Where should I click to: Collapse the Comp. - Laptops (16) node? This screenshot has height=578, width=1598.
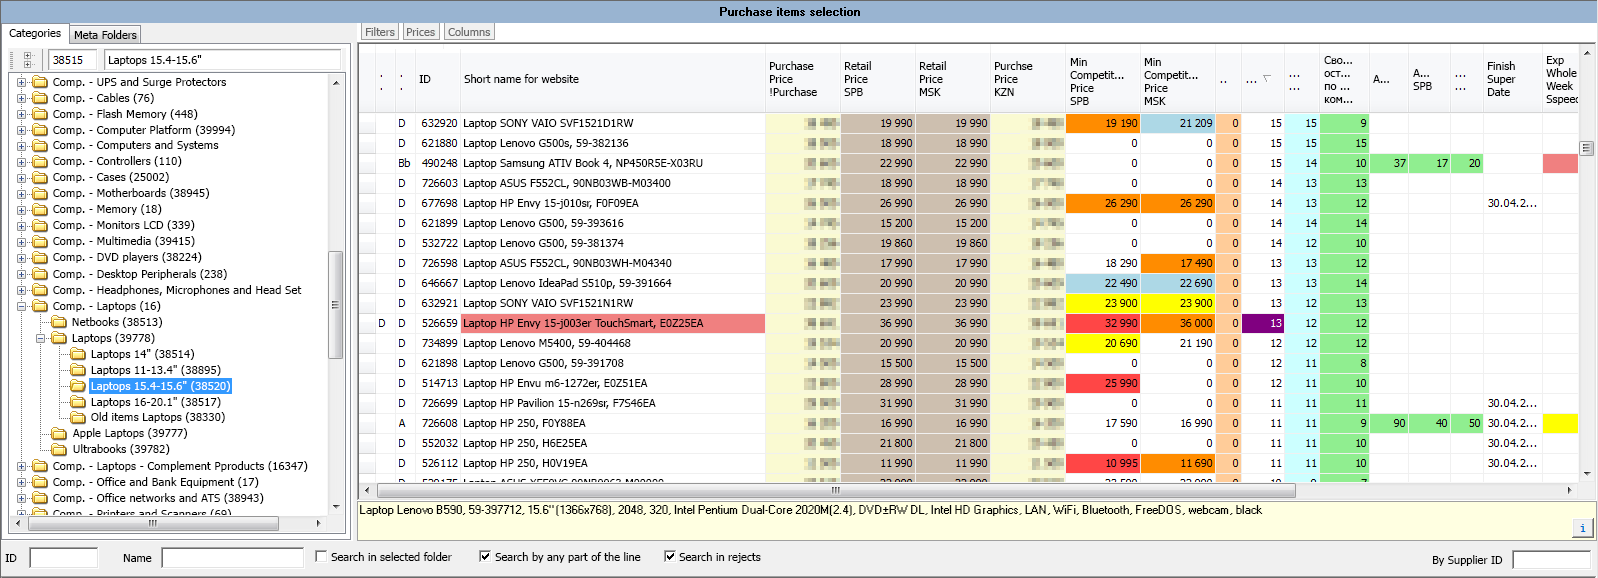point(22,306)
